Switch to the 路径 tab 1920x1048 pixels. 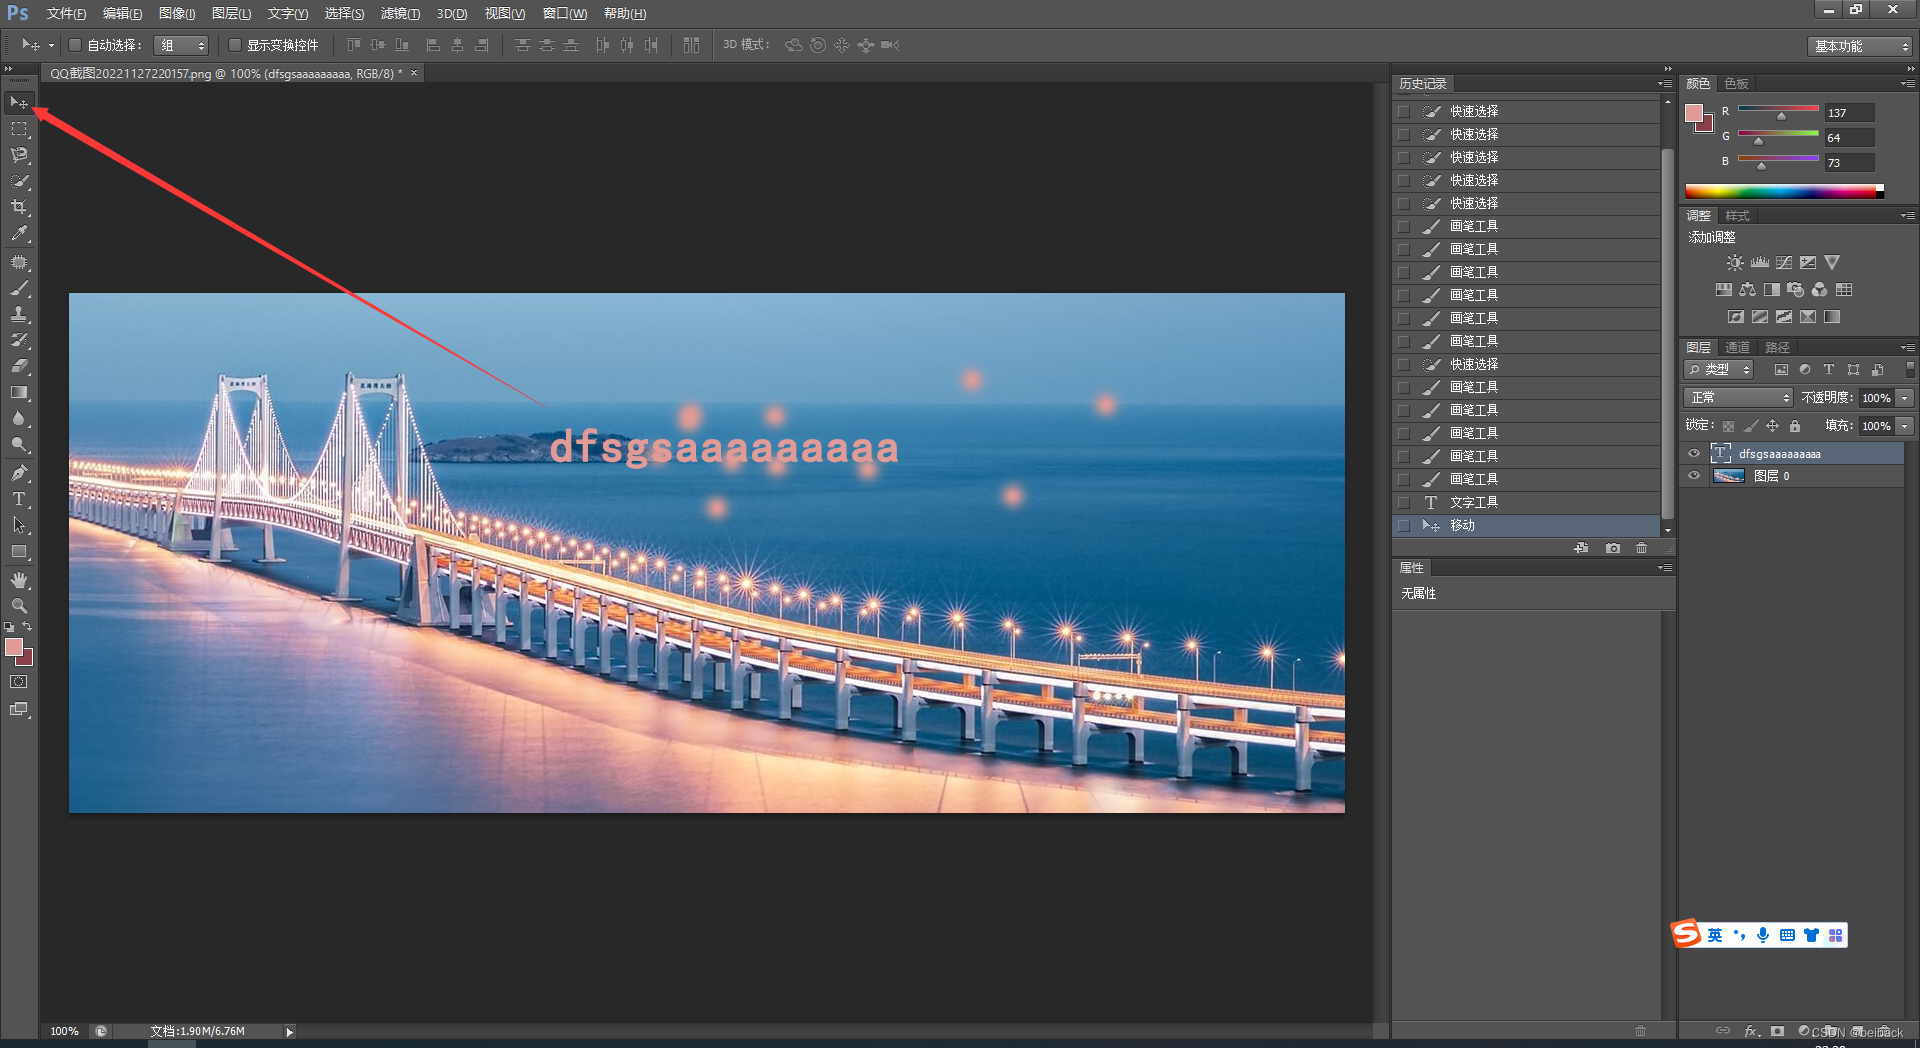click(x=1777, y=348)
